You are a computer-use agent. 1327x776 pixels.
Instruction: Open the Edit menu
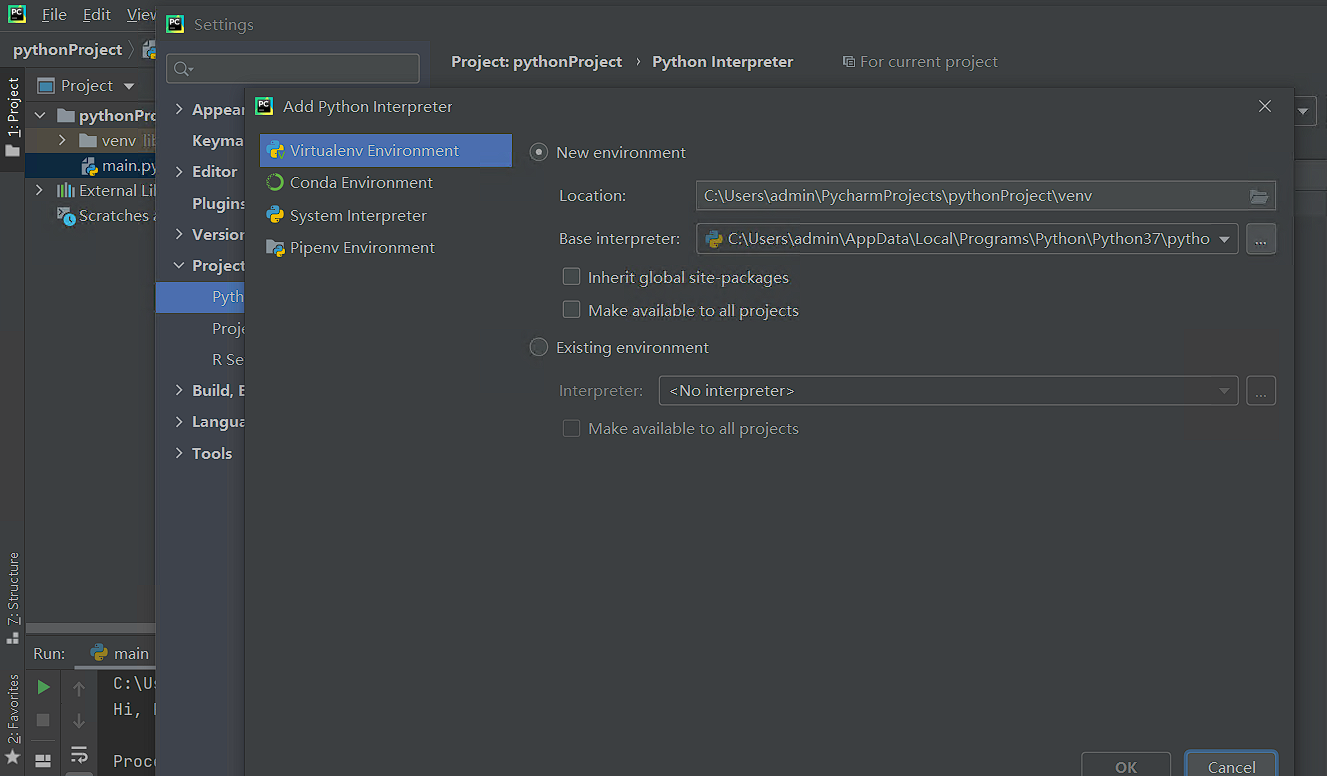(x=97, y=15)
